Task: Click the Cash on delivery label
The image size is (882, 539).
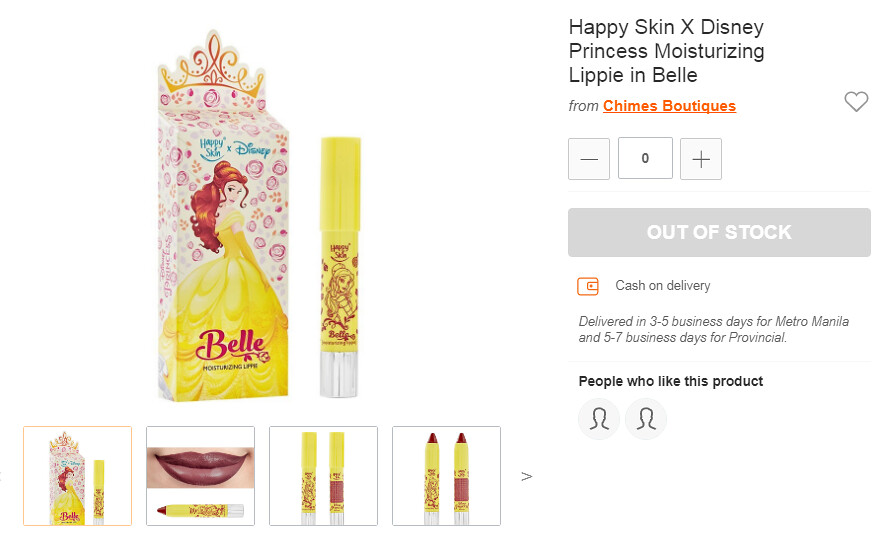Action: click(x=662, y=286)
